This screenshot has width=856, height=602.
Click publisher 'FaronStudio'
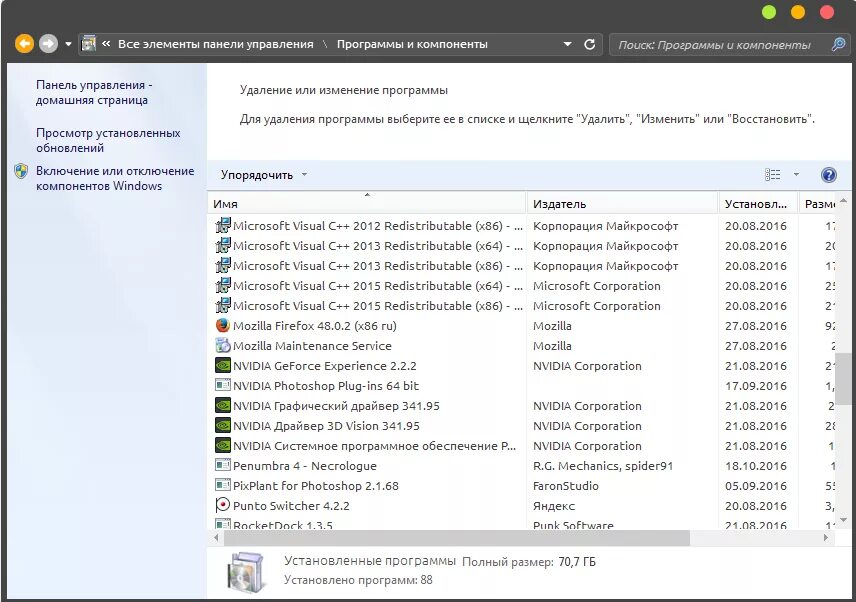click(x=566, y=486)
